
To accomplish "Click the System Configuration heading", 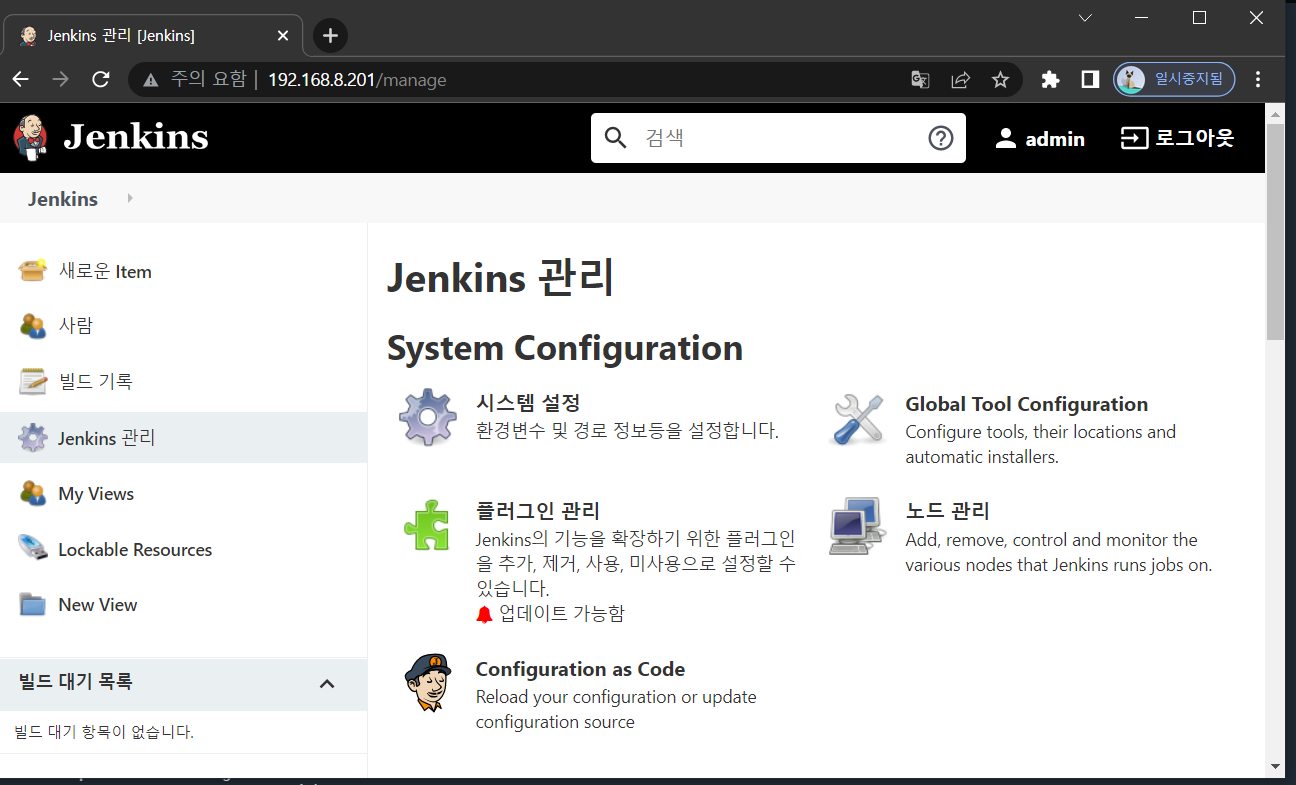I will coord(565,348).
